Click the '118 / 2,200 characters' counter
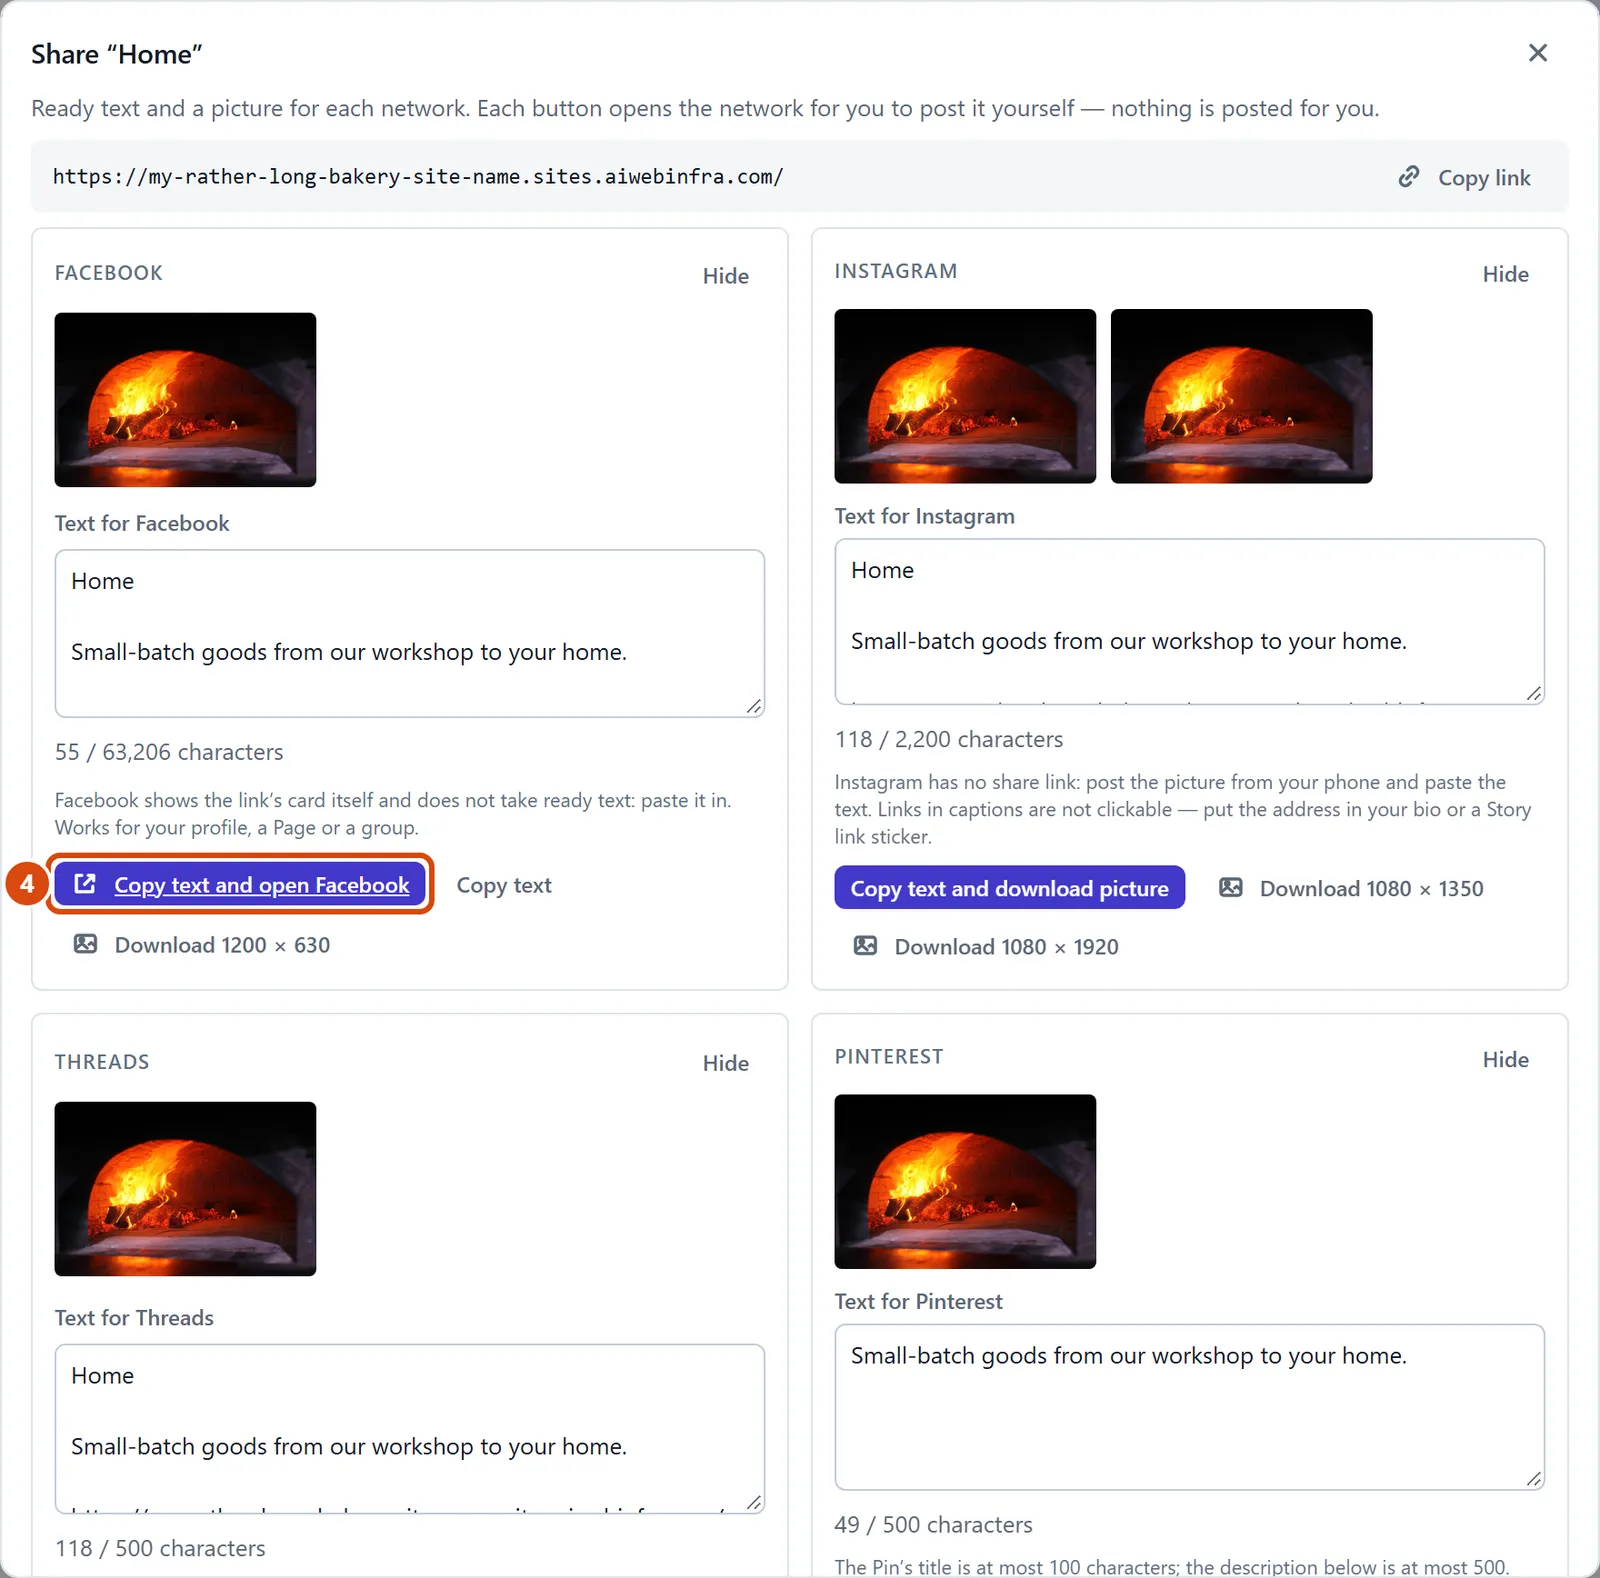Image resolution: width=1600 pixels, height=1578 pixels. [949, 739]
